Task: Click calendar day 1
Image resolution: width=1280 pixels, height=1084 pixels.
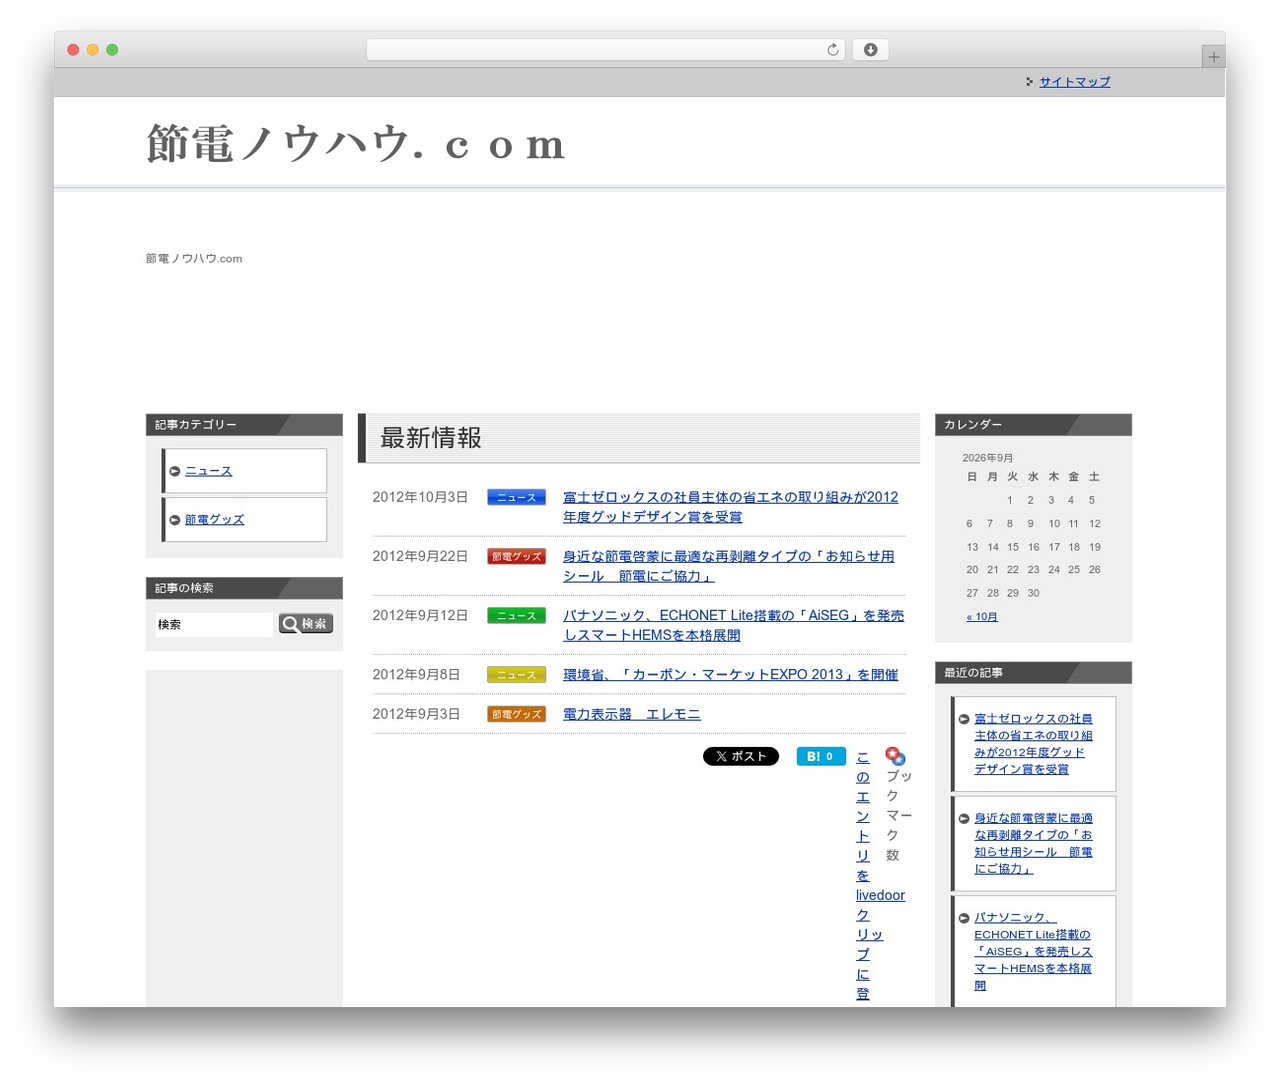Action: pos(1010,500)
